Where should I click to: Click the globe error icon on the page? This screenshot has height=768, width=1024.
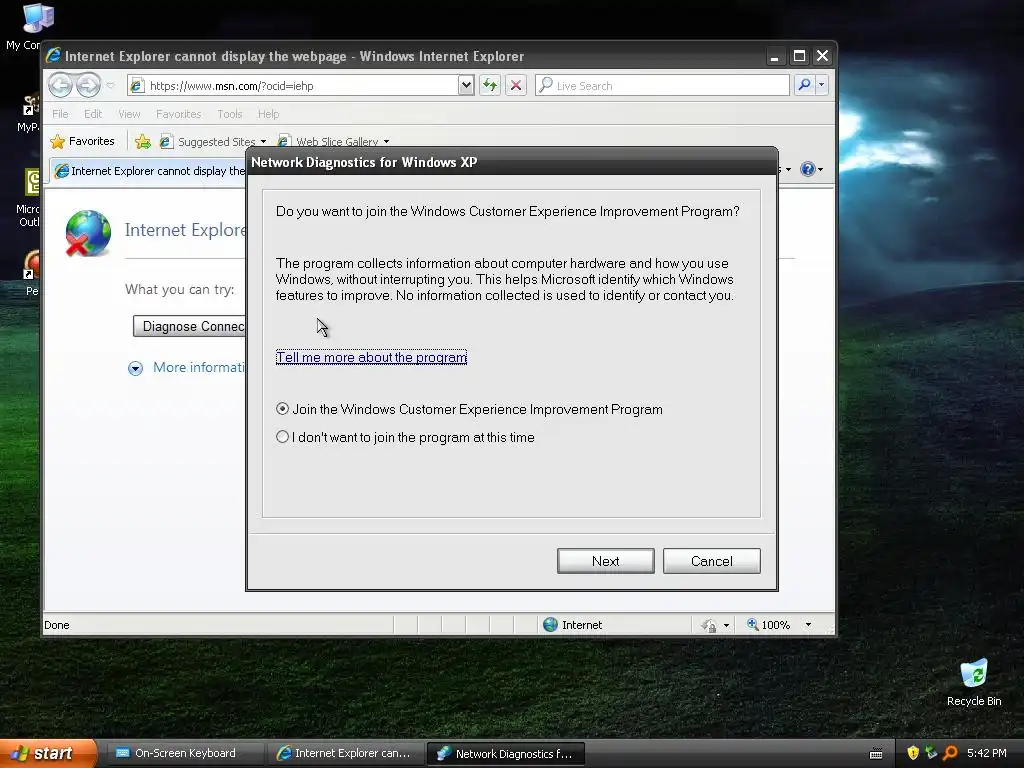(x=88, y=233)
